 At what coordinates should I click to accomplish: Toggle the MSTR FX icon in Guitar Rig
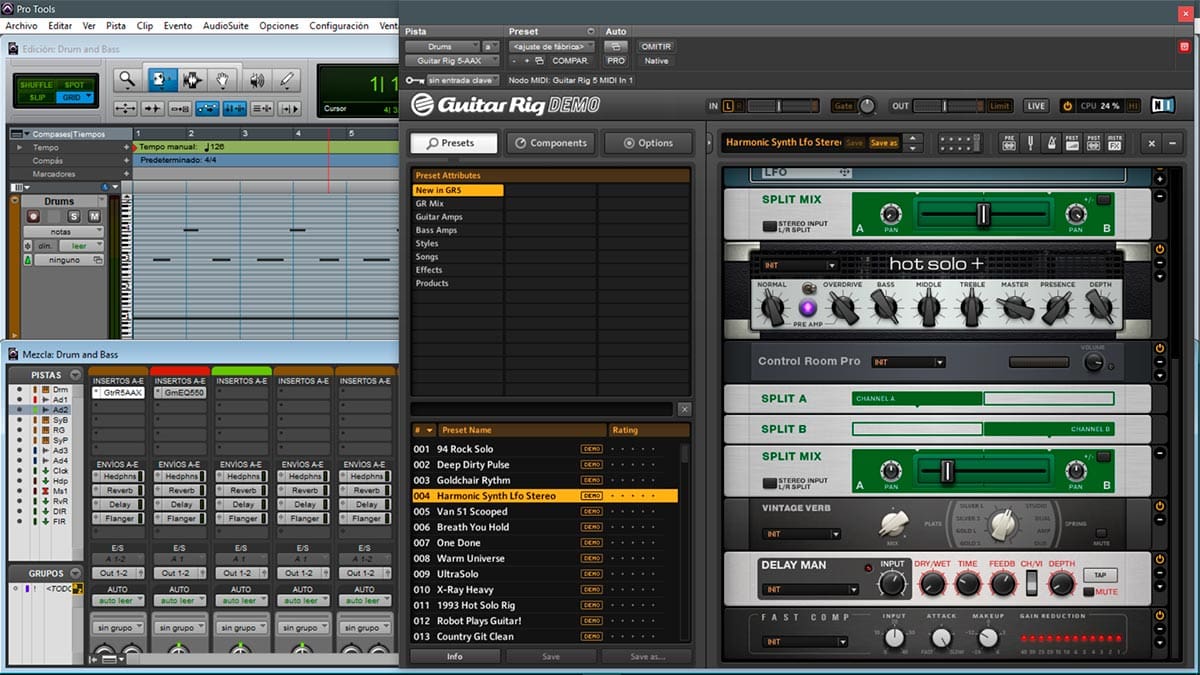click(1115, 143)
